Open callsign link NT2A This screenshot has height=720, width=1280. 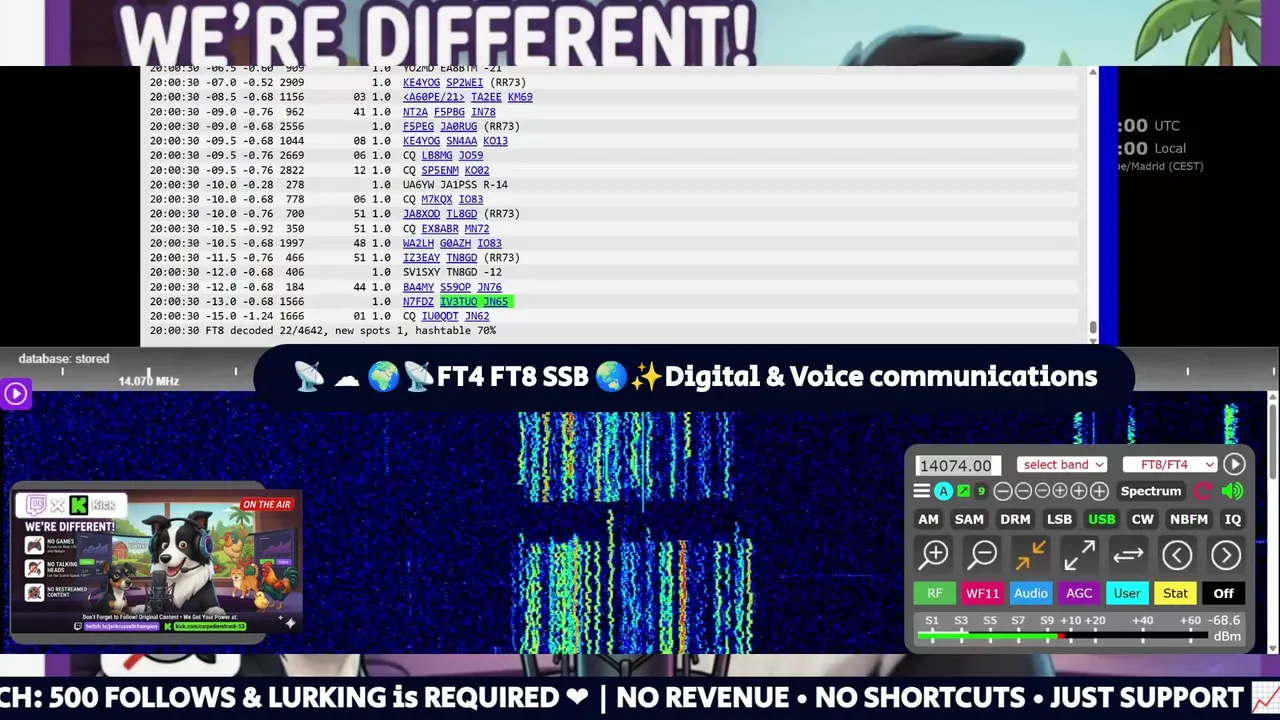[x=415, y=112]
